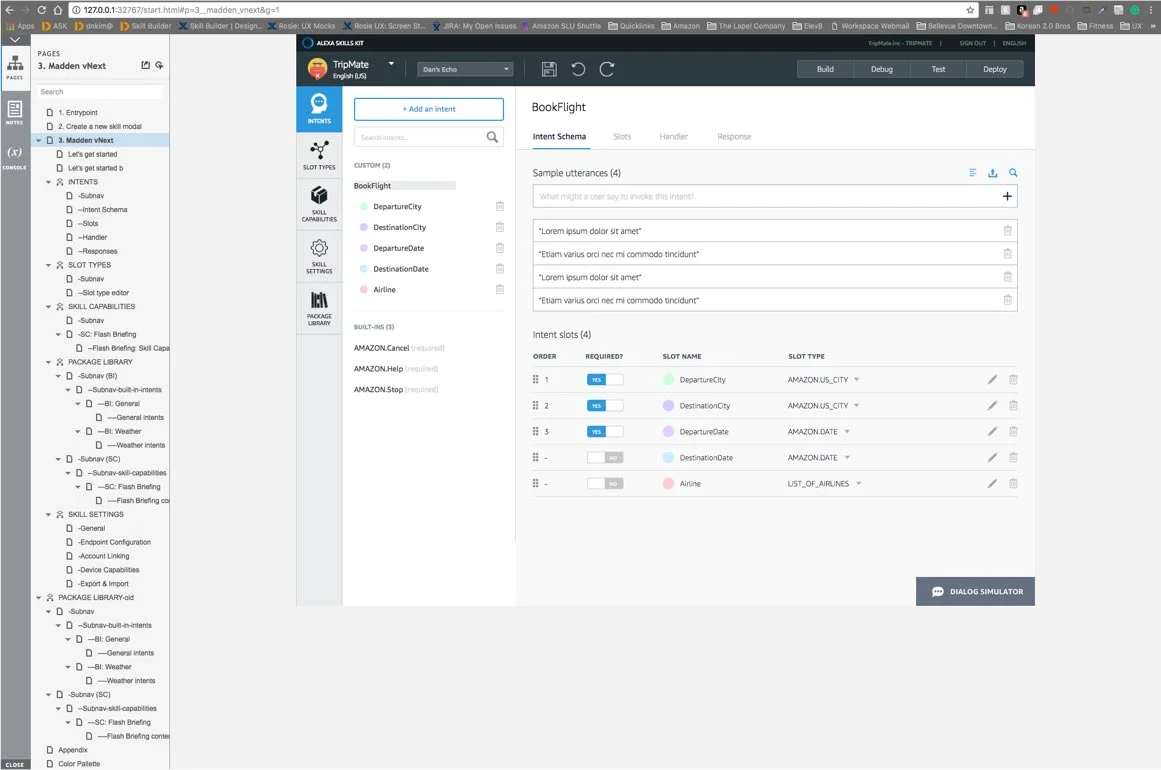Open DepartureCity slot type dropdown
Image resolution: width=1161 pixels, height=770 pixels.
(x=857, y=380)
